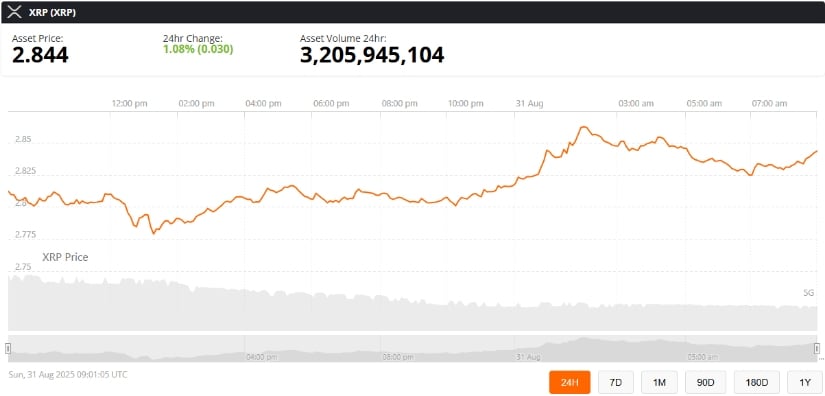Click the XRP Price legend label
This screenshot has height=396, width=825.
tap(65, 257)
